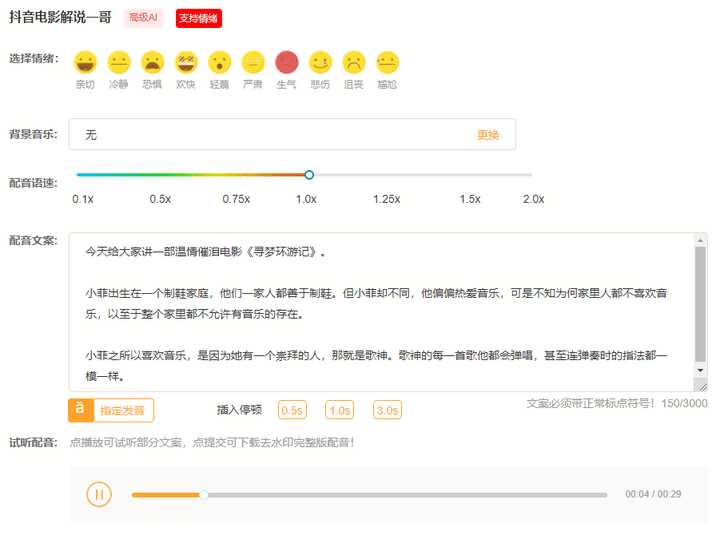Click the 插入停顿 label
Image resolution: width=720 pixels, height=535 pixels.
[239, 410]
